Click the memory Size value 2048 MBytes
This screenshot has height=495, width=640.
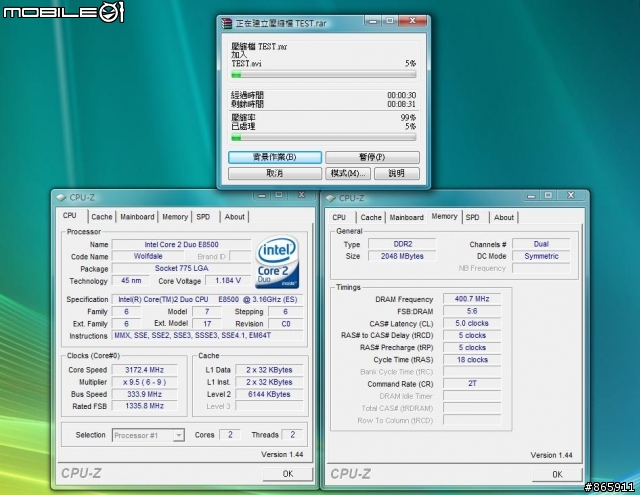[x=402, y=256]
